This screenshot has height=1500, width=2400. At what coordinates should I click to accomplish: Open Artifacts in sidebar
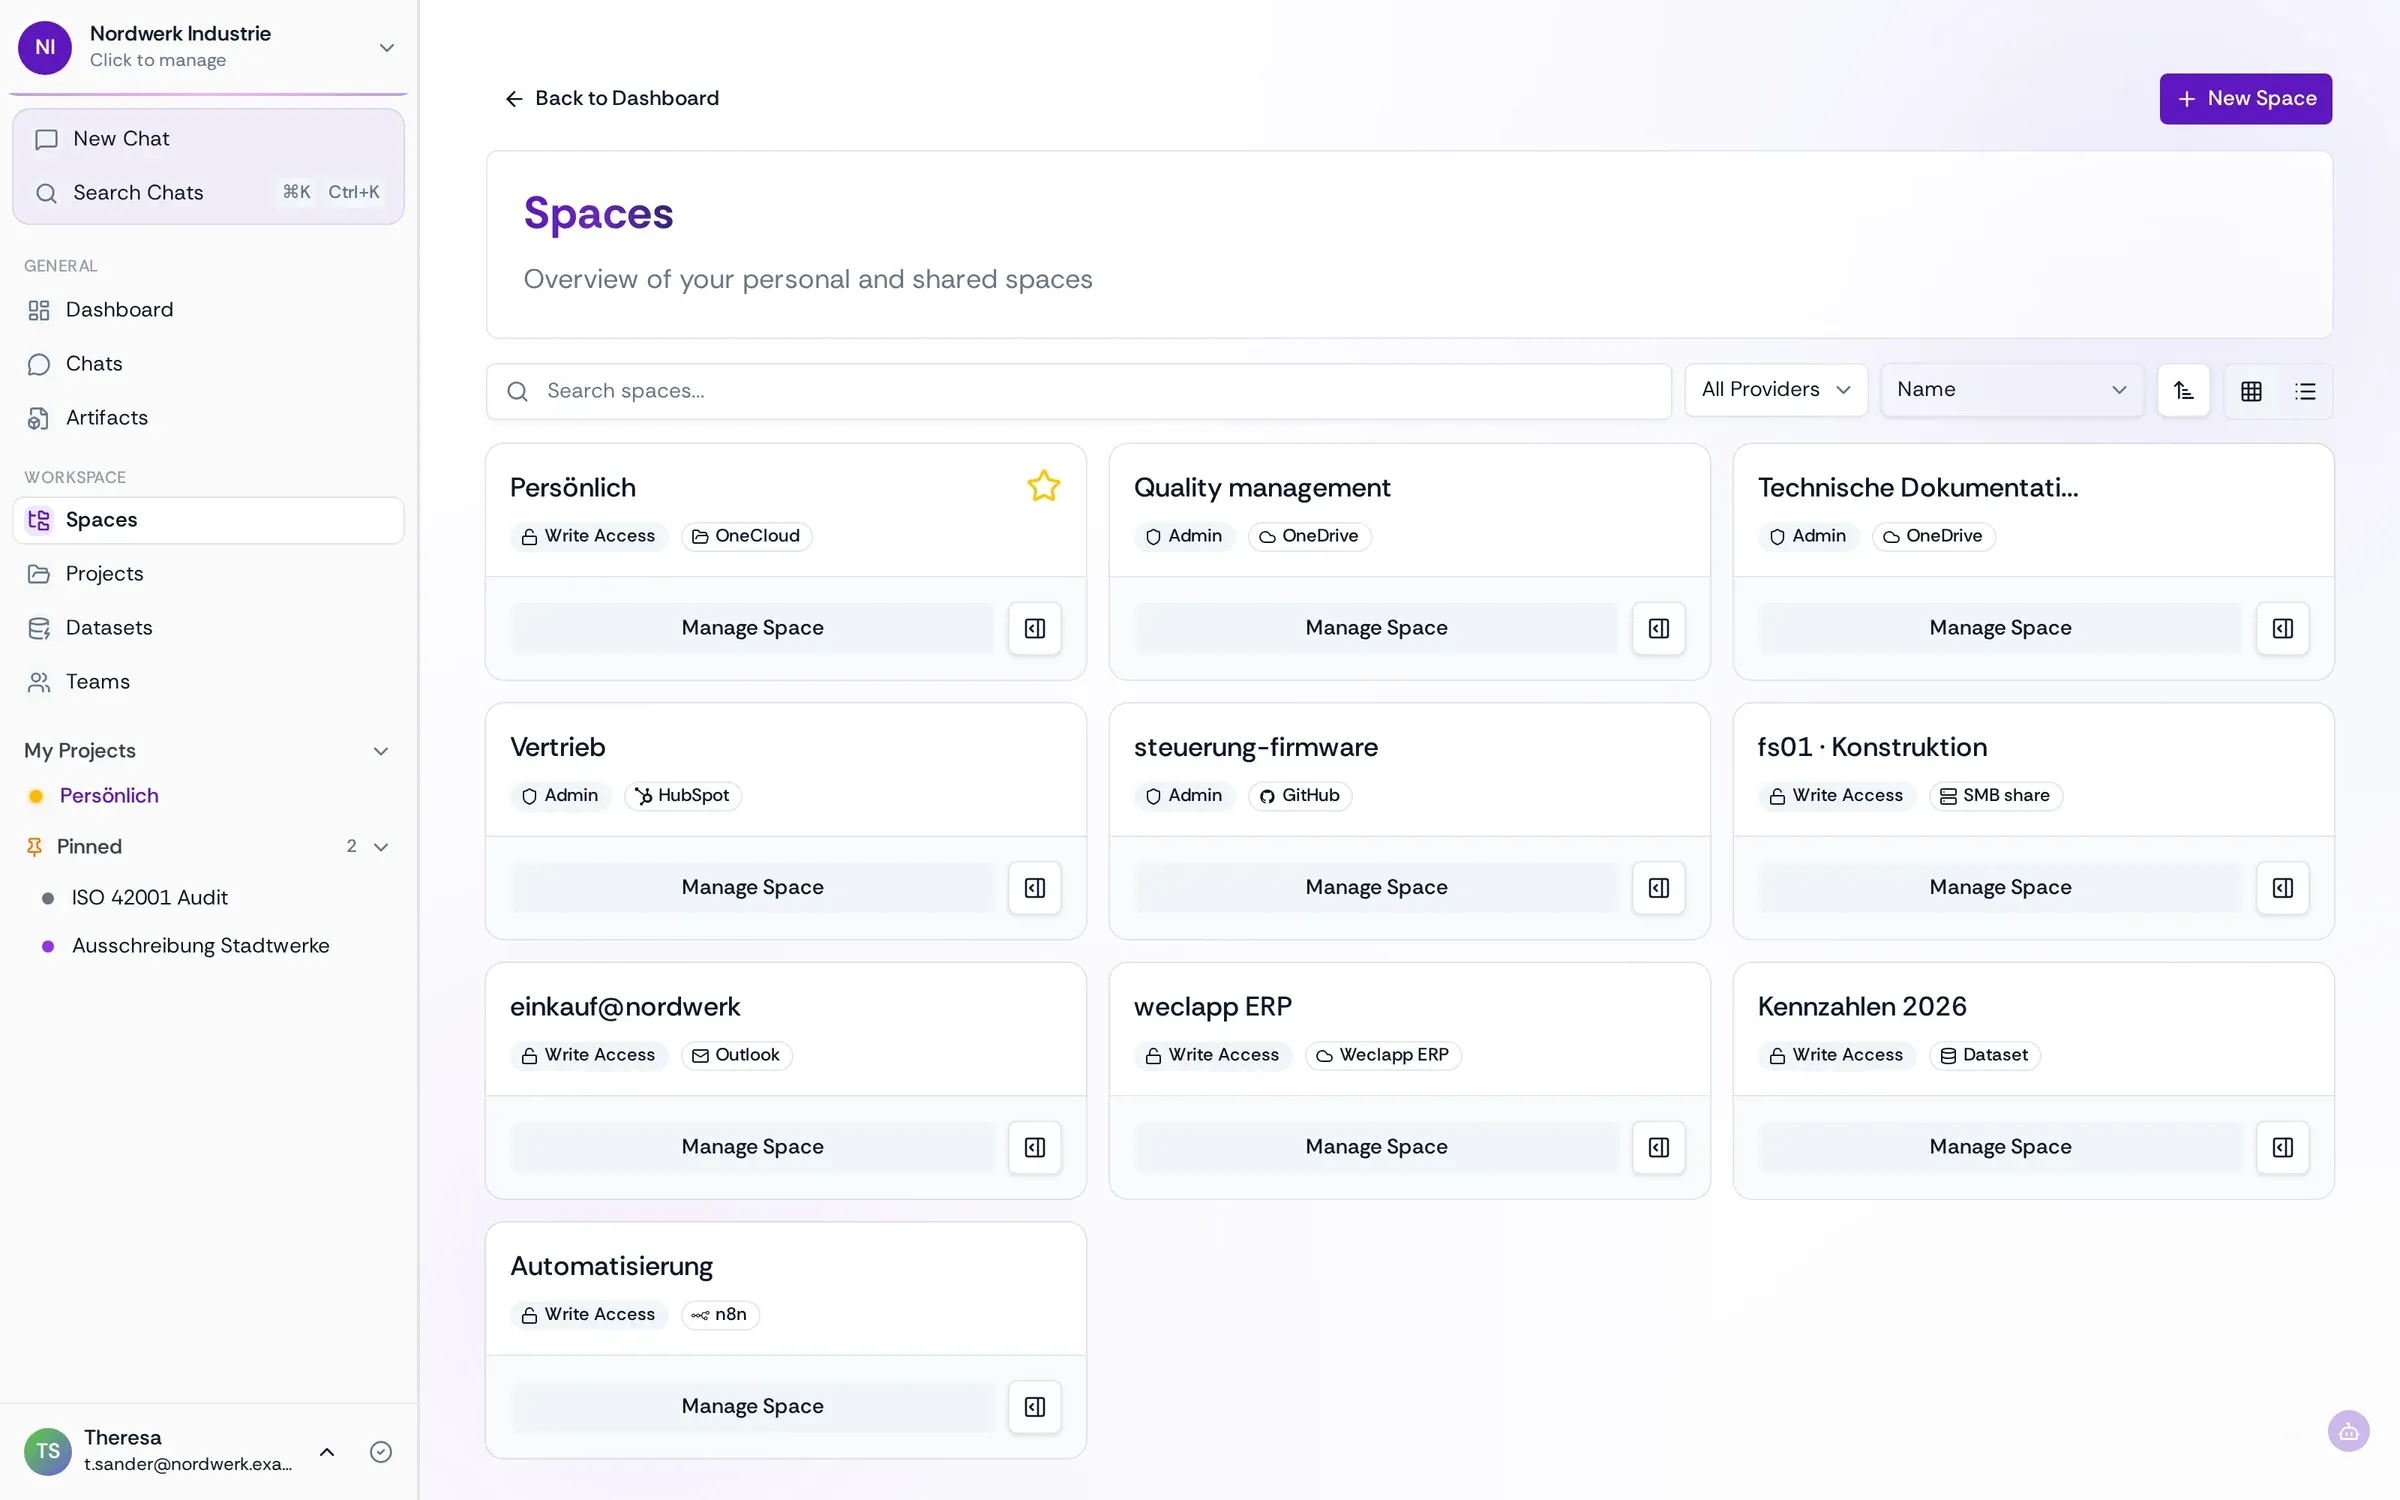(x=208, y=418)
